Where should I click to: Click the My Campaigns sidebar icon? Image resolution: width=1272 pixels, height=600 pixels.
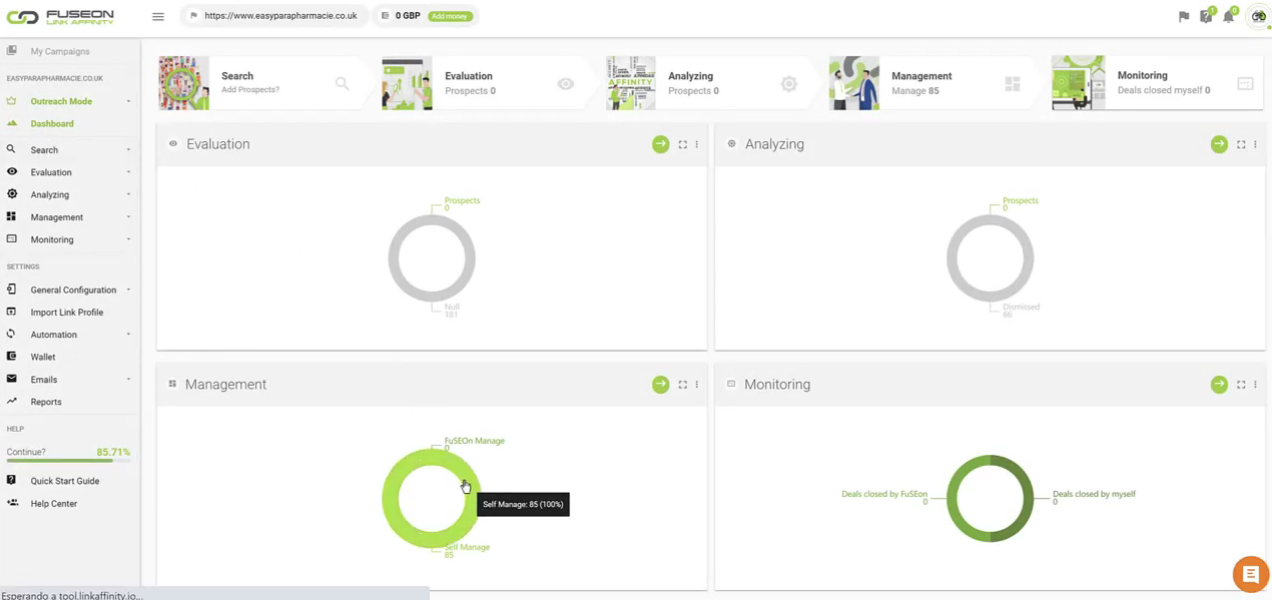click(x=12, y=51)
